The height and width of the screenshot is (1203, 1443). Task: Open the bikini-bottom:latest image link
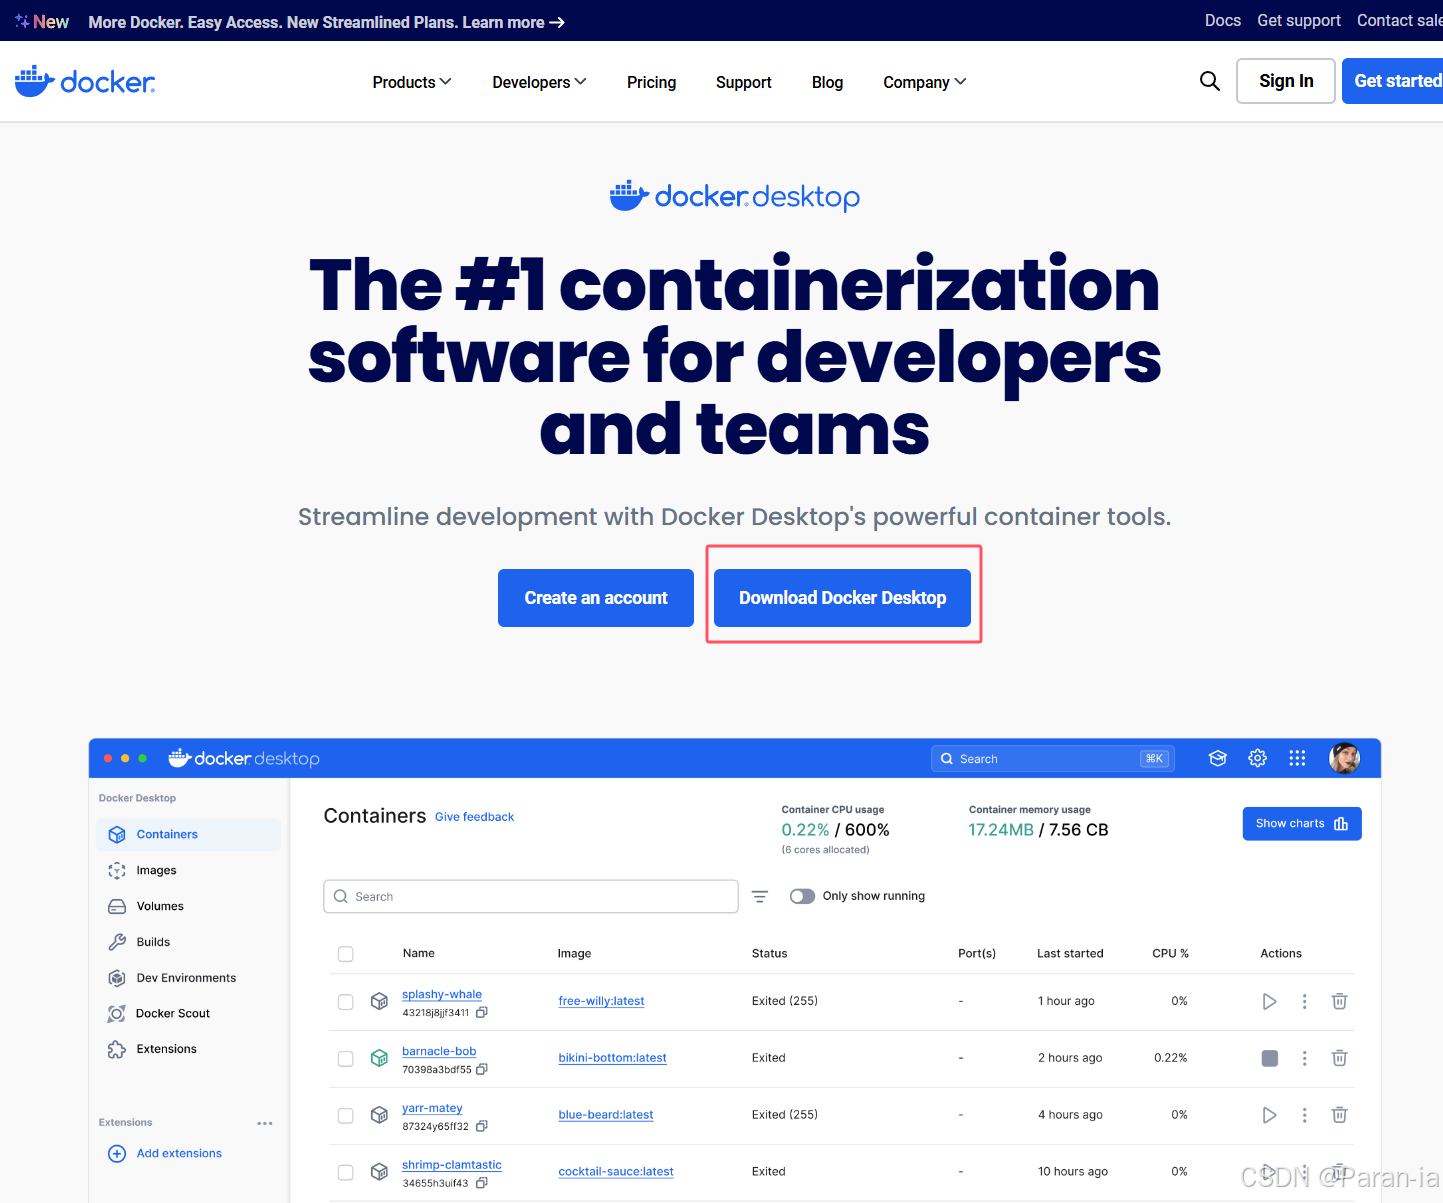pos(612,1058)
